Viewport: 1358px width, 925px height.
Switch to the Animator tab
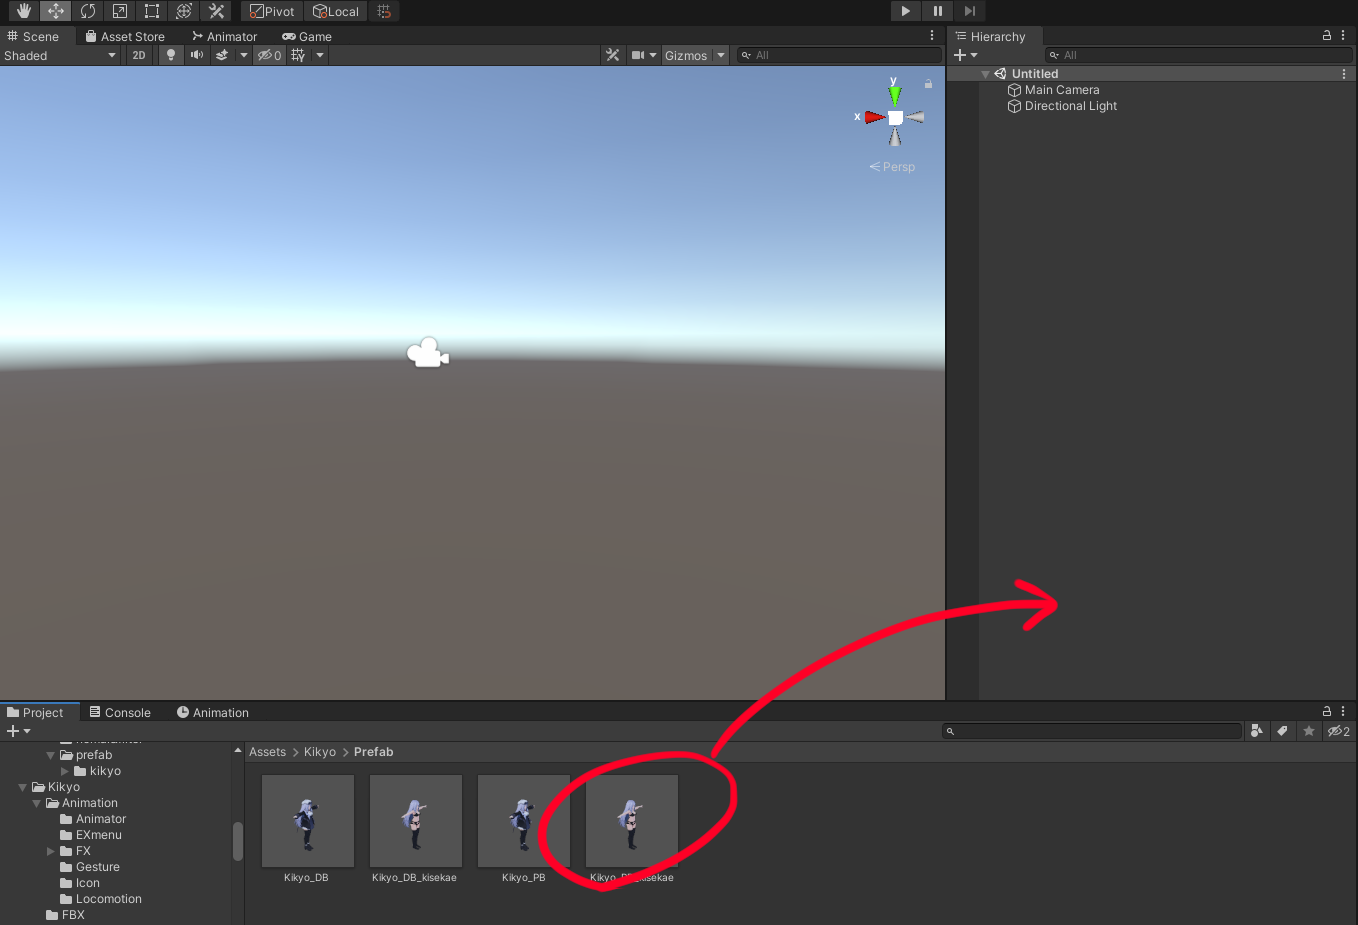click(x=225, y=37)
